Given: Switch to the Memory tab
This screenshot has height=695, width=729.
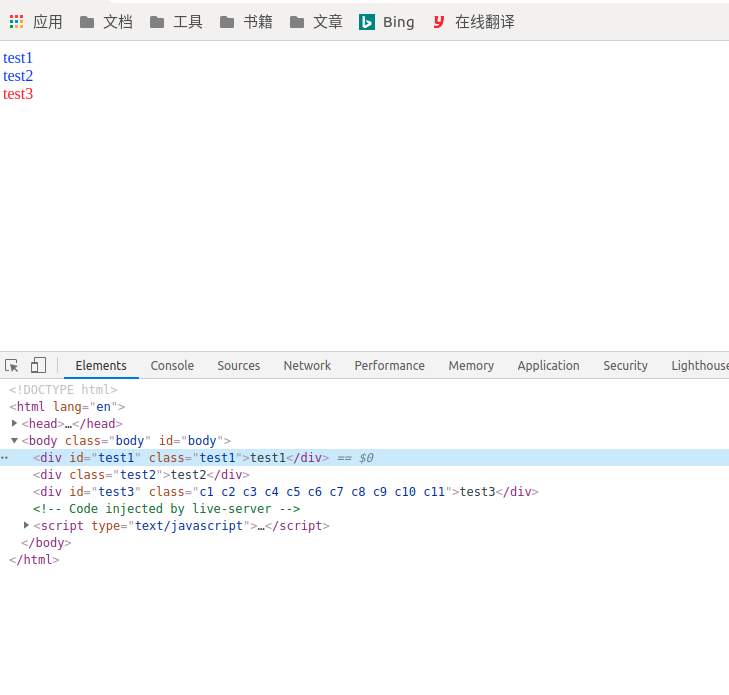Looking at the screenshot, I should [x=471, y=365].
